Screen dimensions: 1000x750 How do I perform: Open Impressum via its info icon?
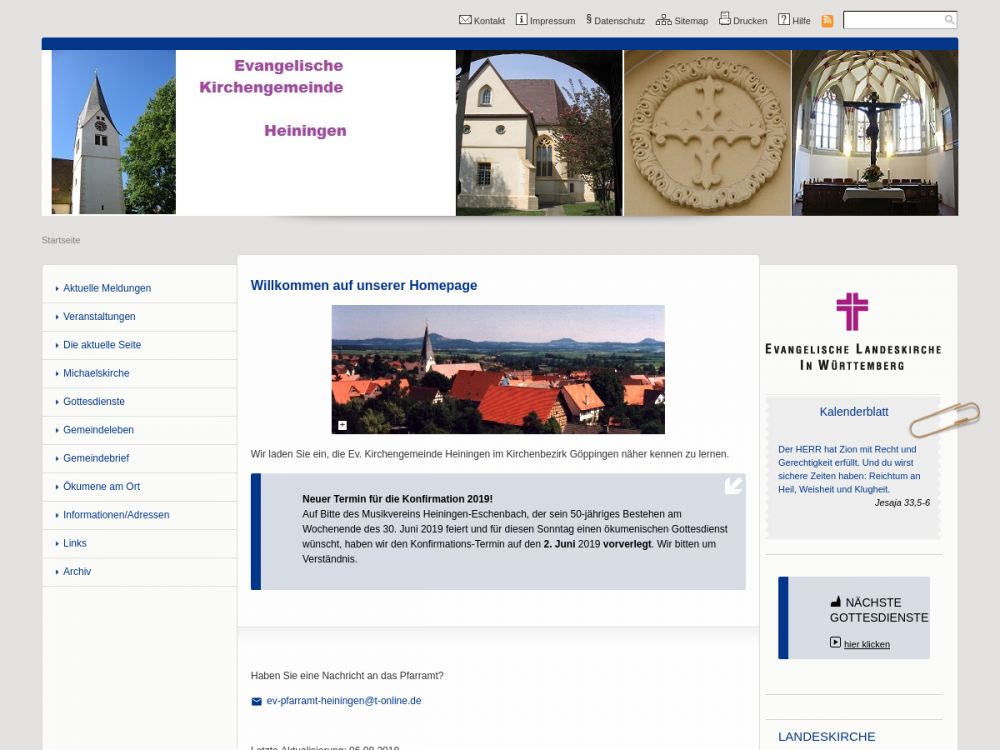[521, 20]
